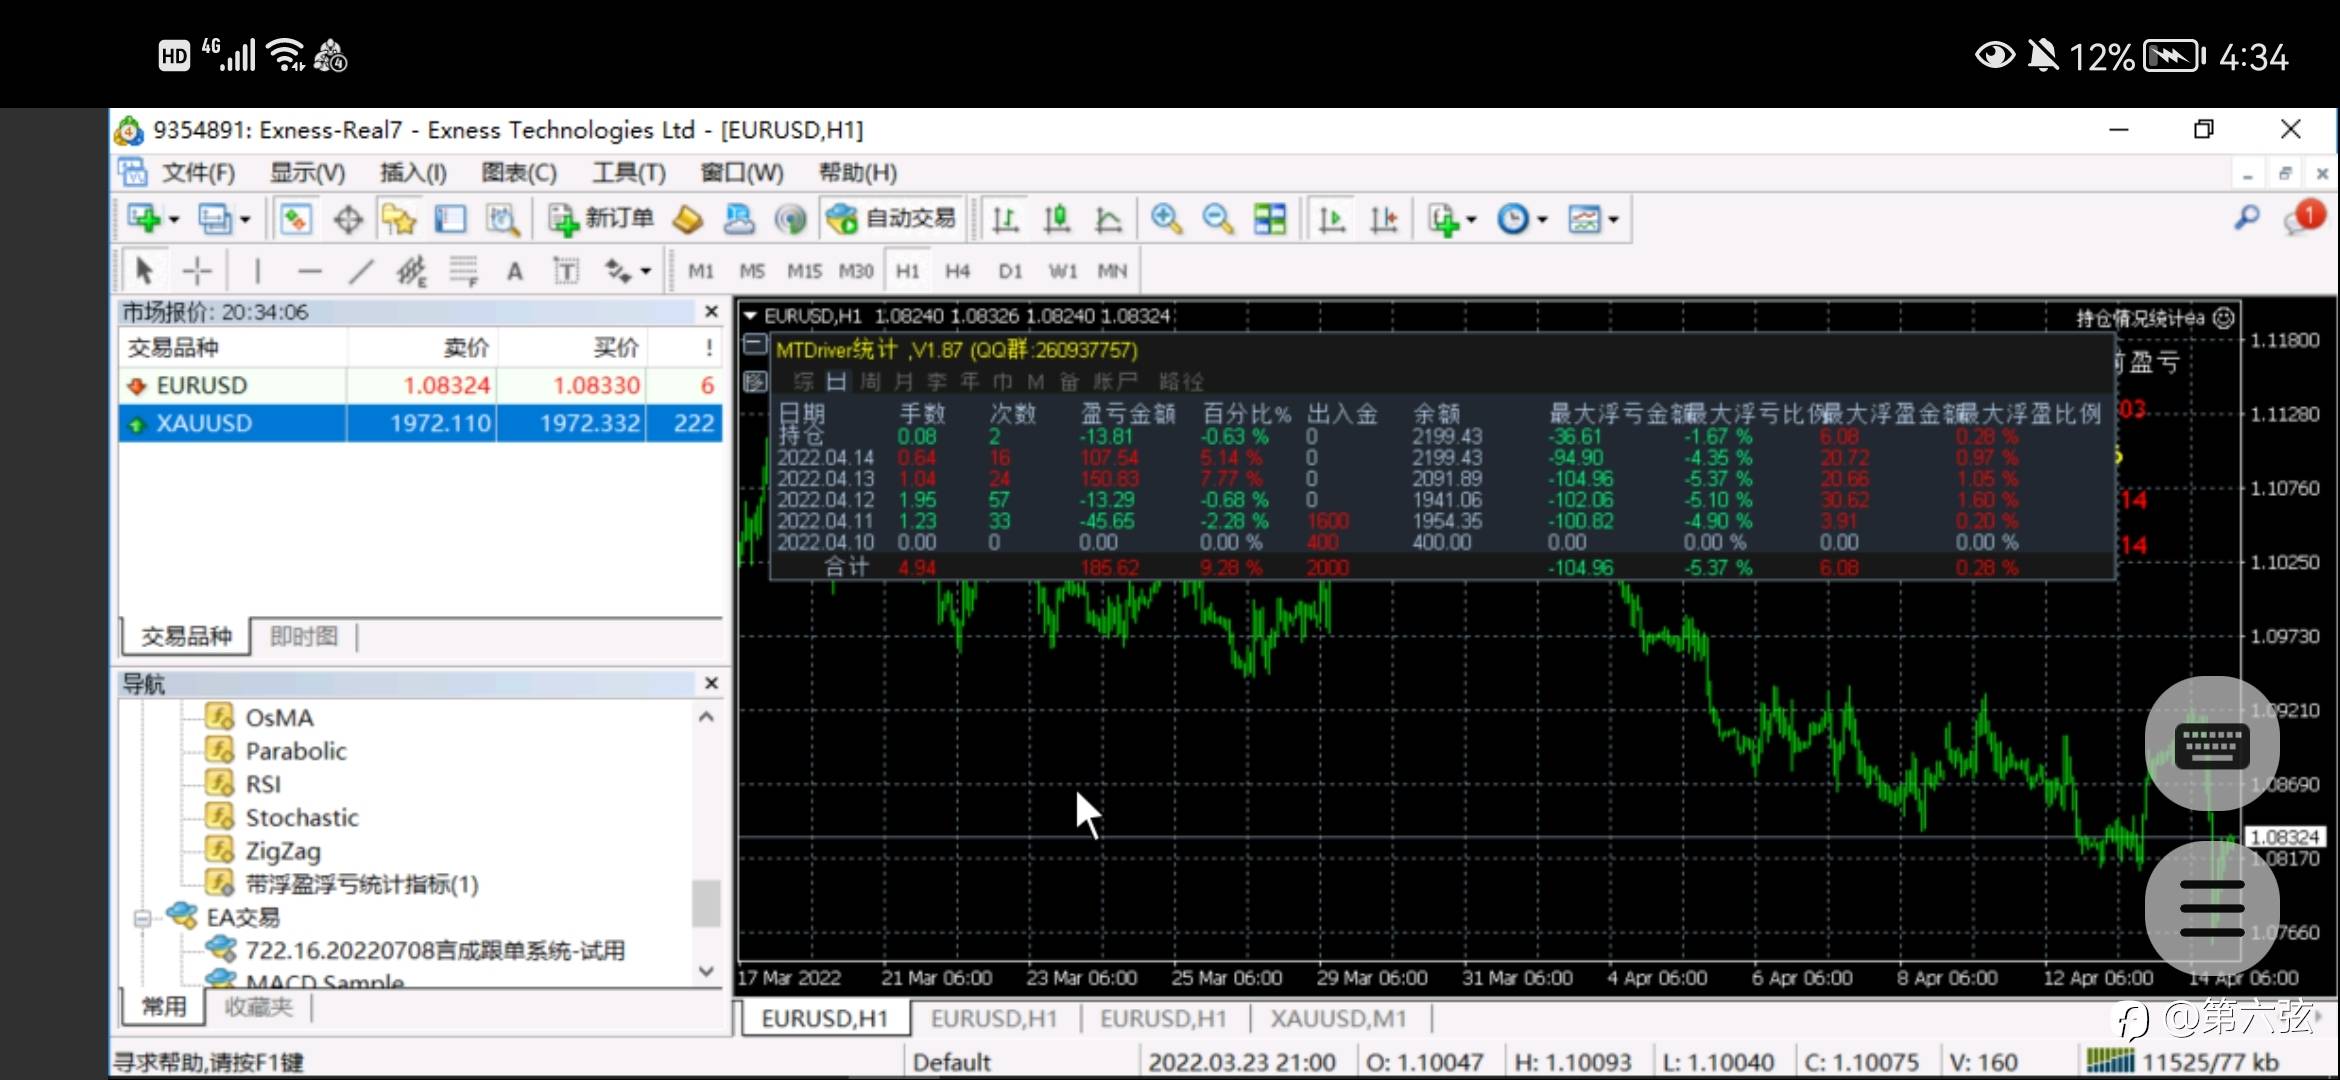Click the Tile Windows grid icon
The width and height of the screenshot is (2340, 1080).
tap(1270, 219)
